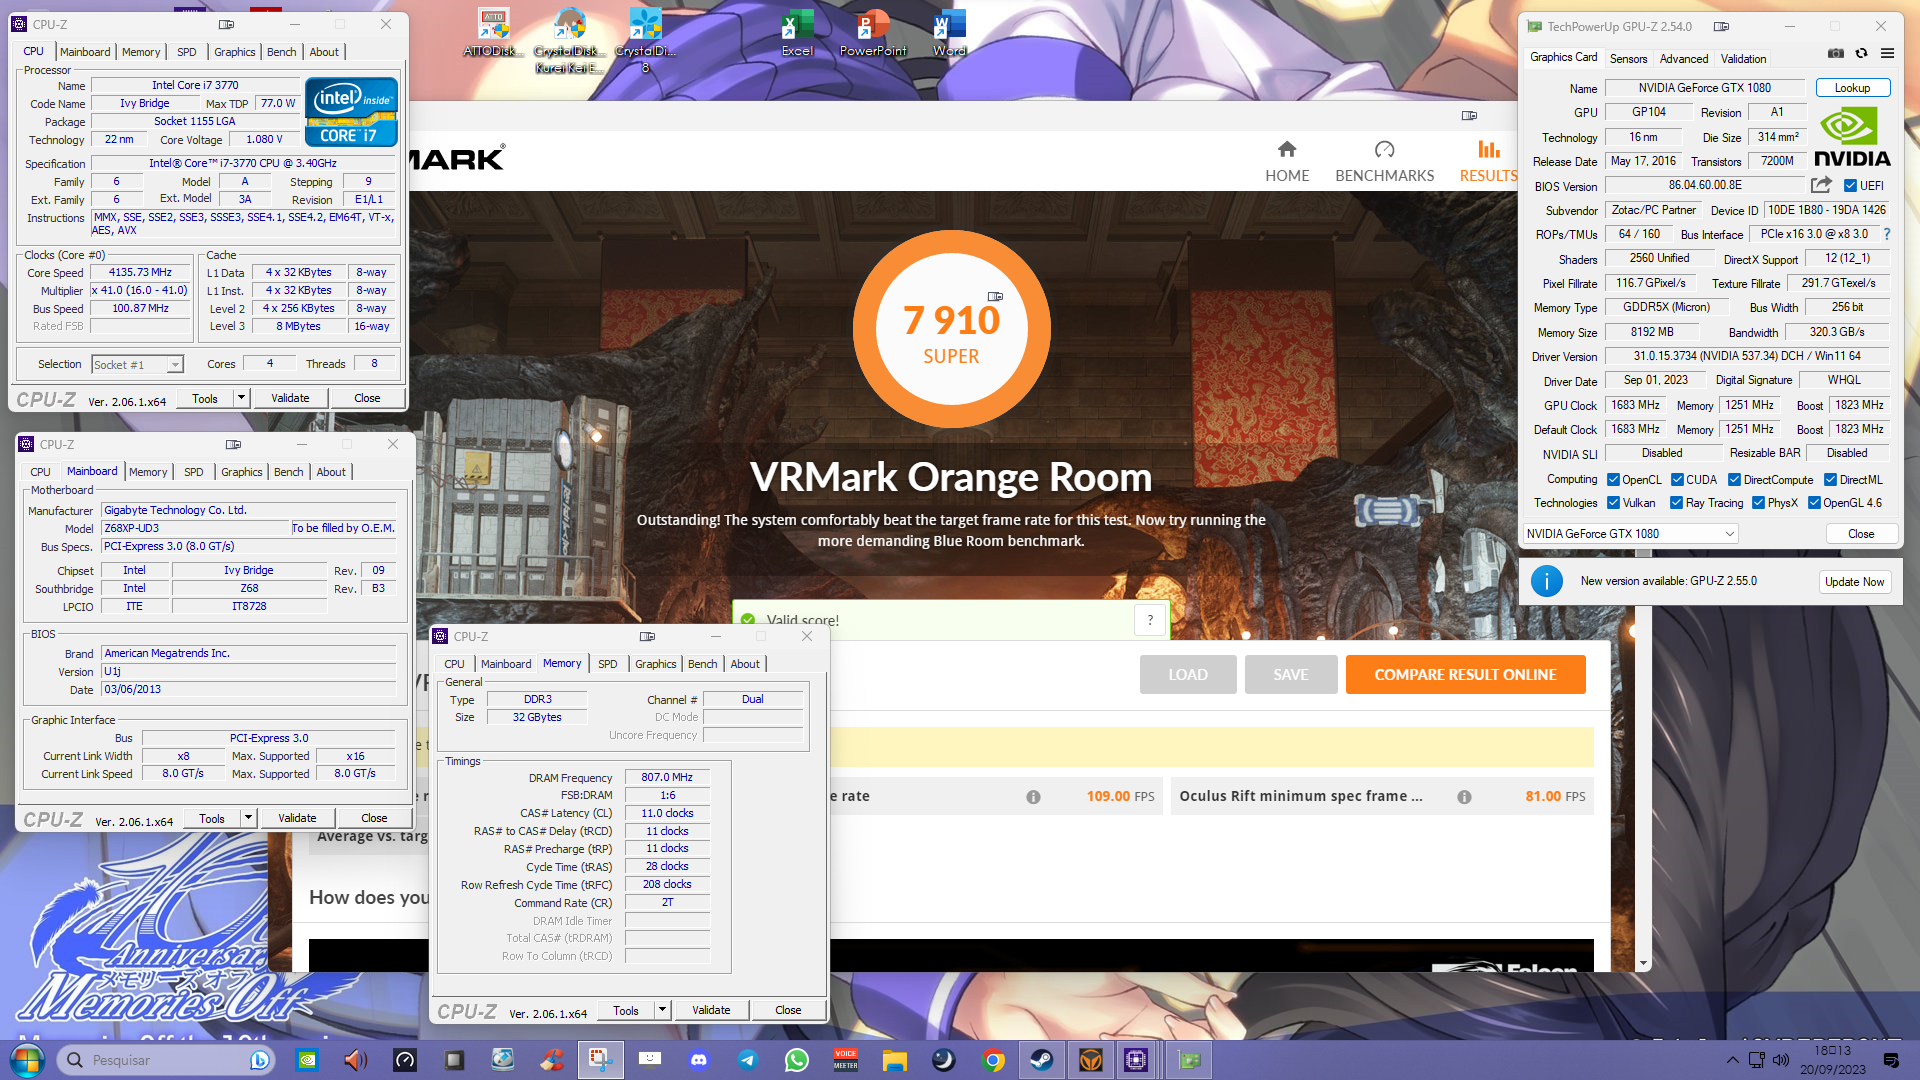The height and width of the screenshot is (1080, 1920).
Task: Click the Windows Start button
Action: [x=27, y=1060]
